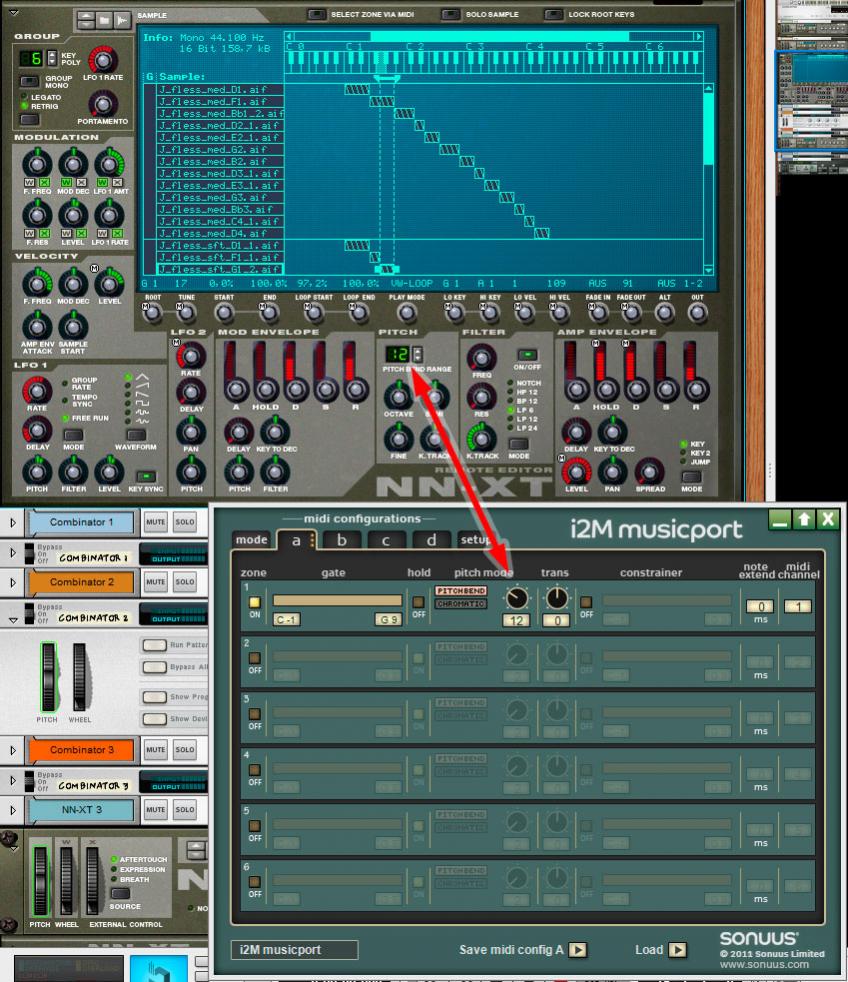Screen dimensions: 848x982
Task: Click the browse sample folder icon
Action: tap(104, 19)
